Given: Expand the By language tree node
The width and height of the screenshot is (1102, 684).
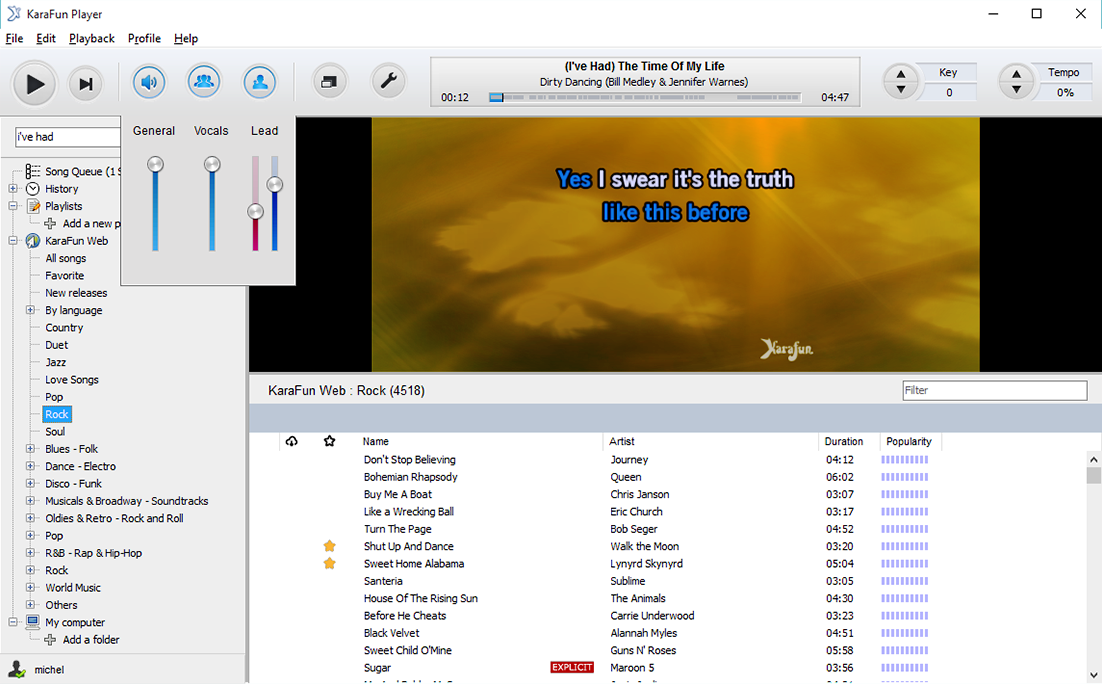Looking at the screenshot, I should [x=31, y=311].
